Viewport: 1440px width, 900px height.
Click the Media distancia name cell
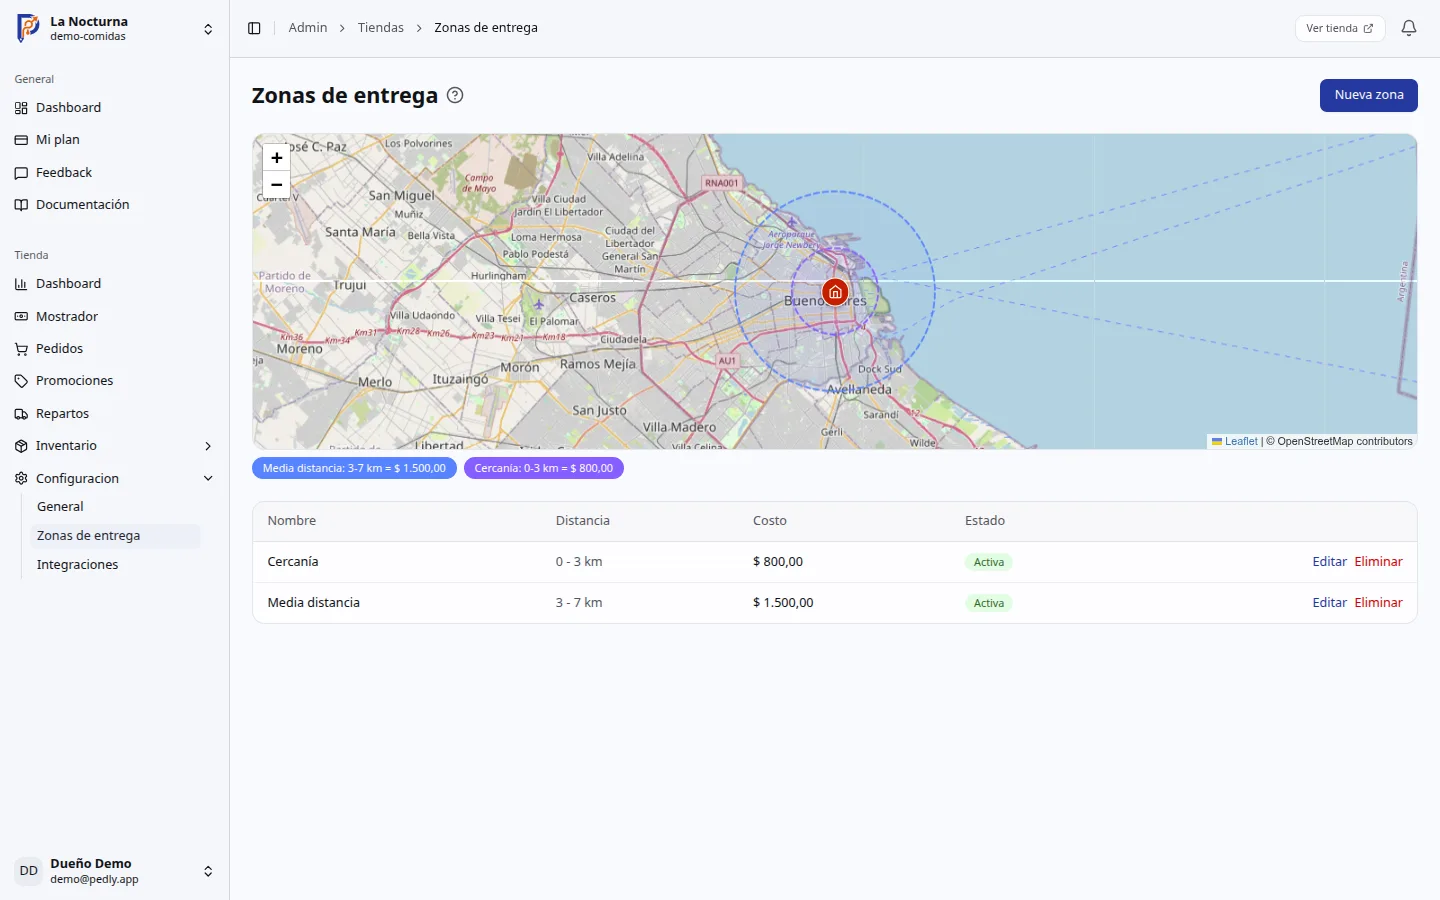[x=314, y=603]
